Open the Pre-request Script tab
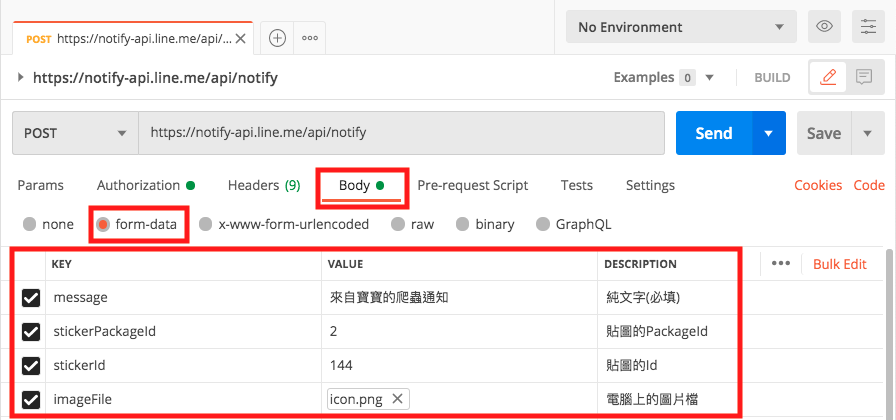The image size is (896, 420). [x=473, y=185]
